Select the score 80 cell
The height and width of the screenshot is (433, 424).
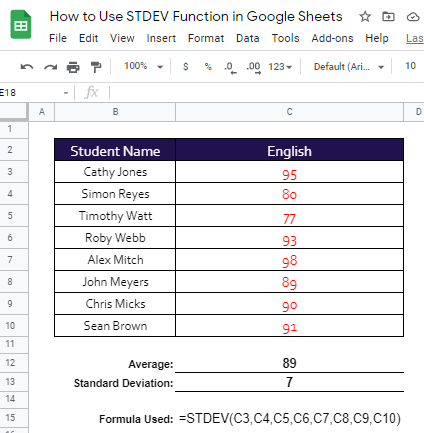(289, 194)
